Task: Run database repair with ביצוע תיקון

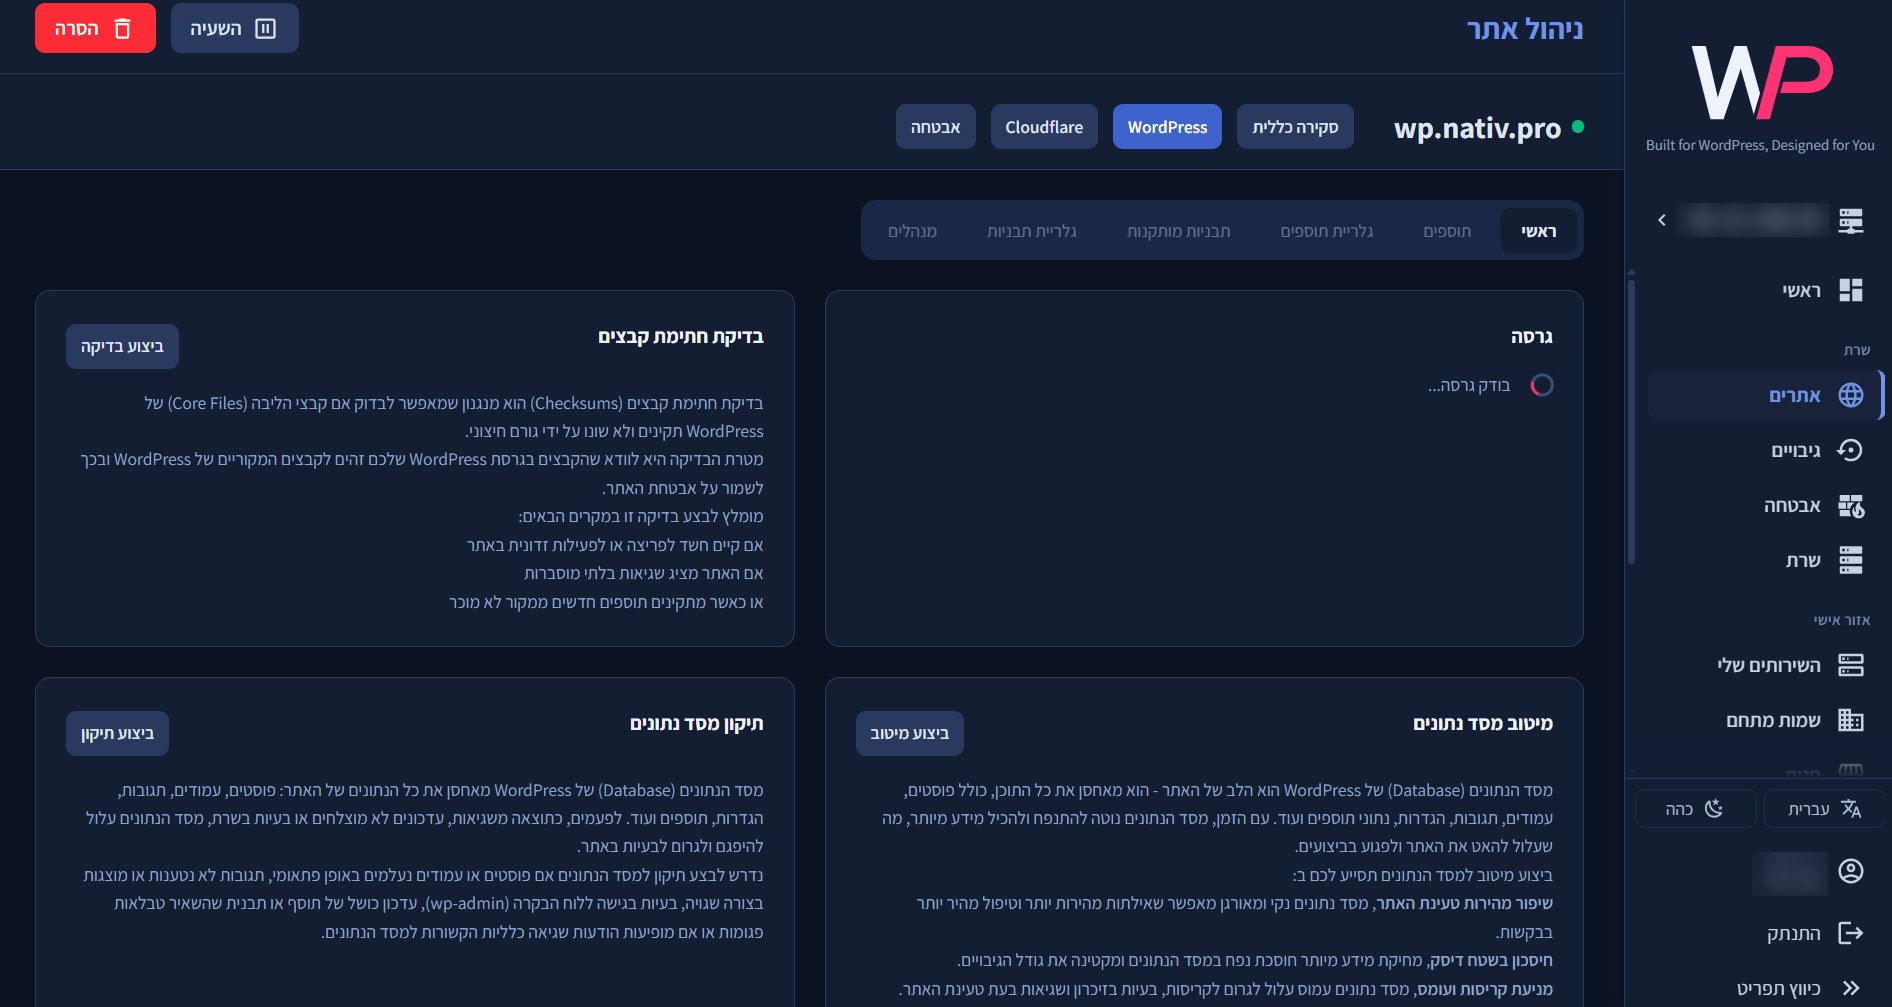Action: pos(117,733)
